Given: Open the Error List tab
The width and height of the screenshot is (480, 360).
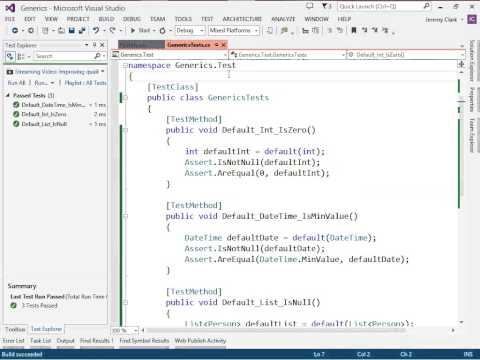Looking at the screenshot, I should [14, 341].
